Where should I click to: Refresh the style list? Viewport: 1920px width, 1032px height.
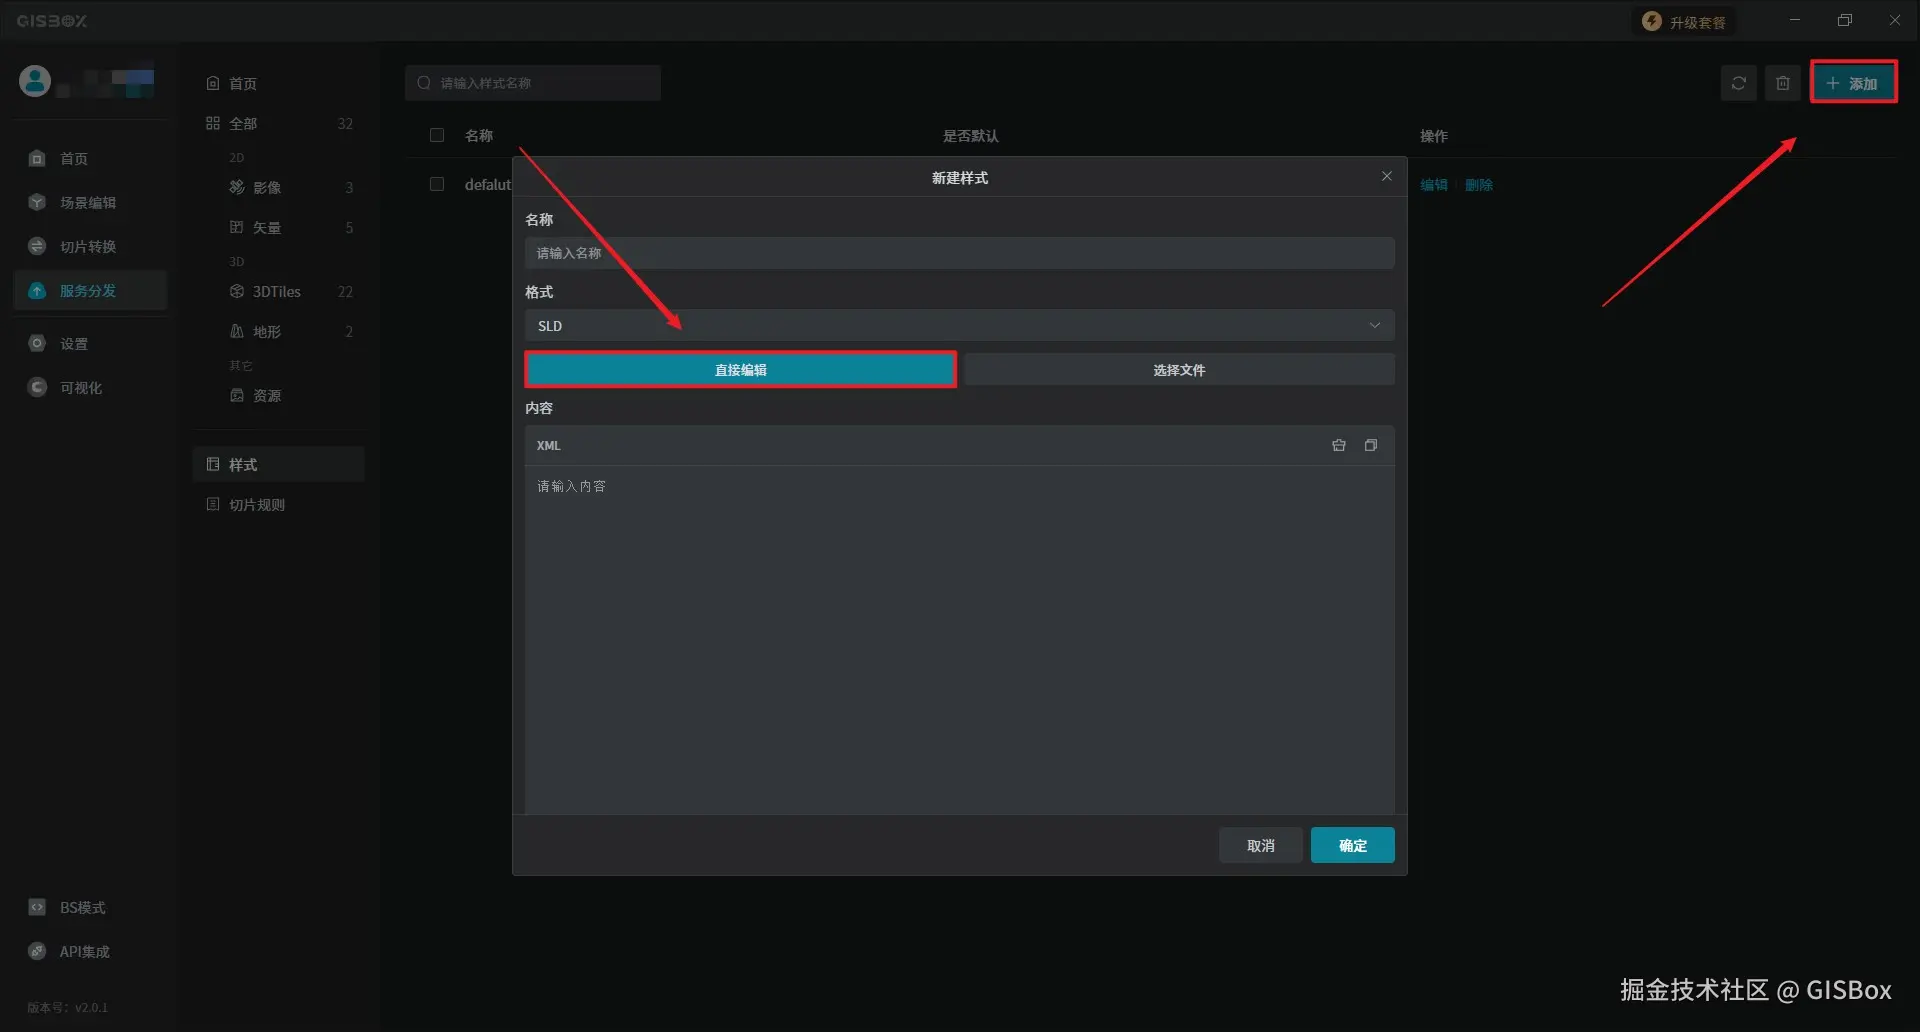1738,83
